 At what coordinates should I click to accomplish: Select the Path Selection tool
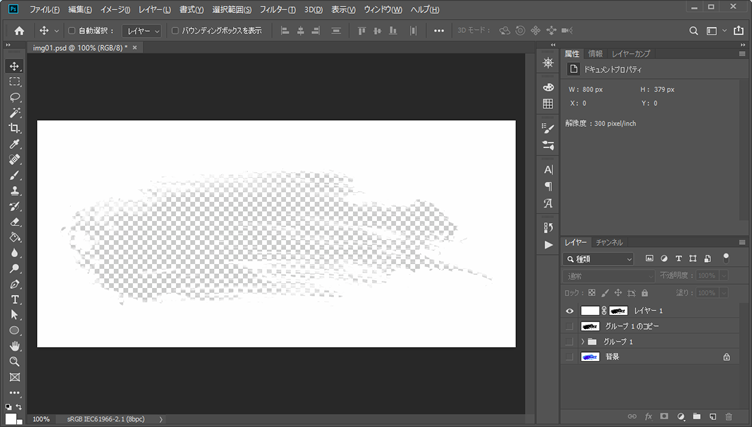click(x=14, y=315)
